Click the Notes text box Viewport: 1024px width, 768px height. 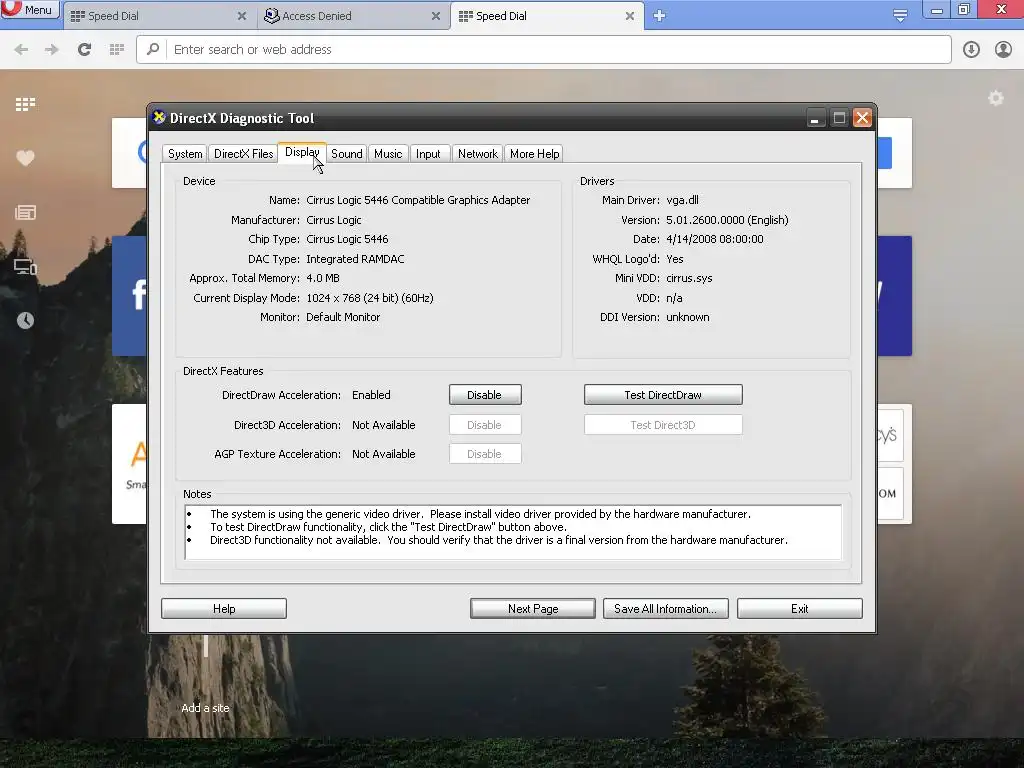(x=513, y=532)
